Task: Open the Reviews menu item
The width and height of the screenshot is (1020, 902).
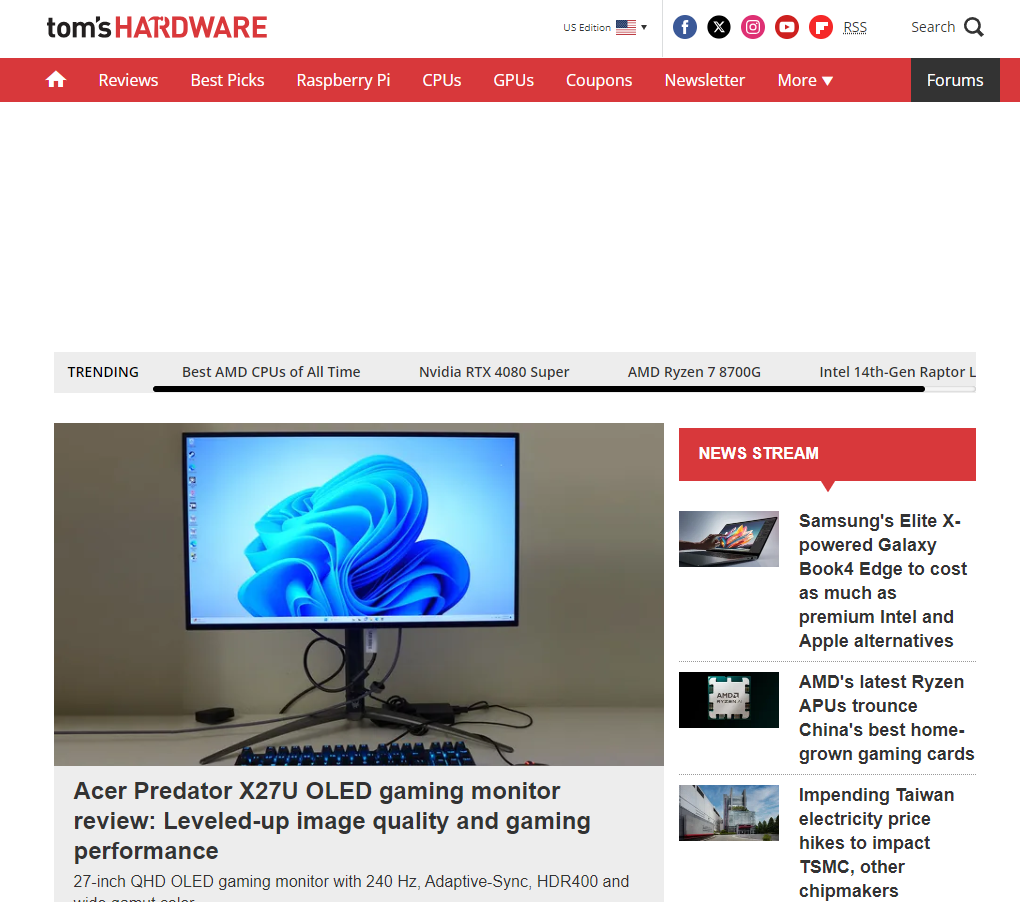Action: click(128, 80)
